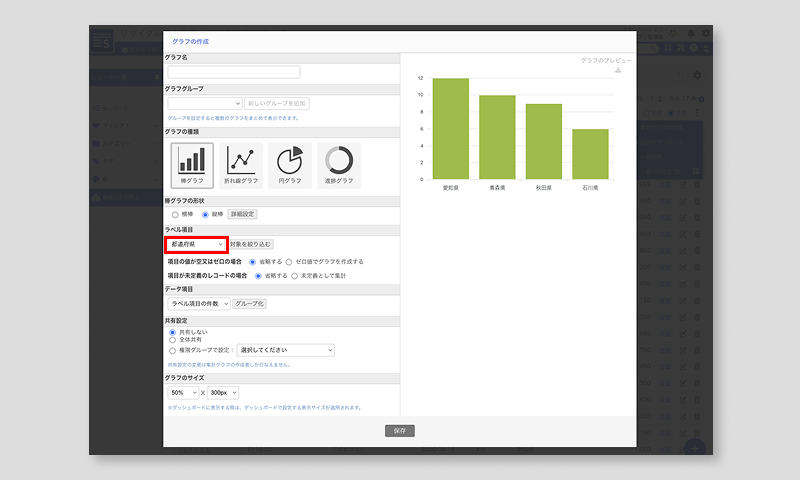Select 権限グループで設定 sharing option
This screenshot has height=480, width=800.
[x=172, y=350]
